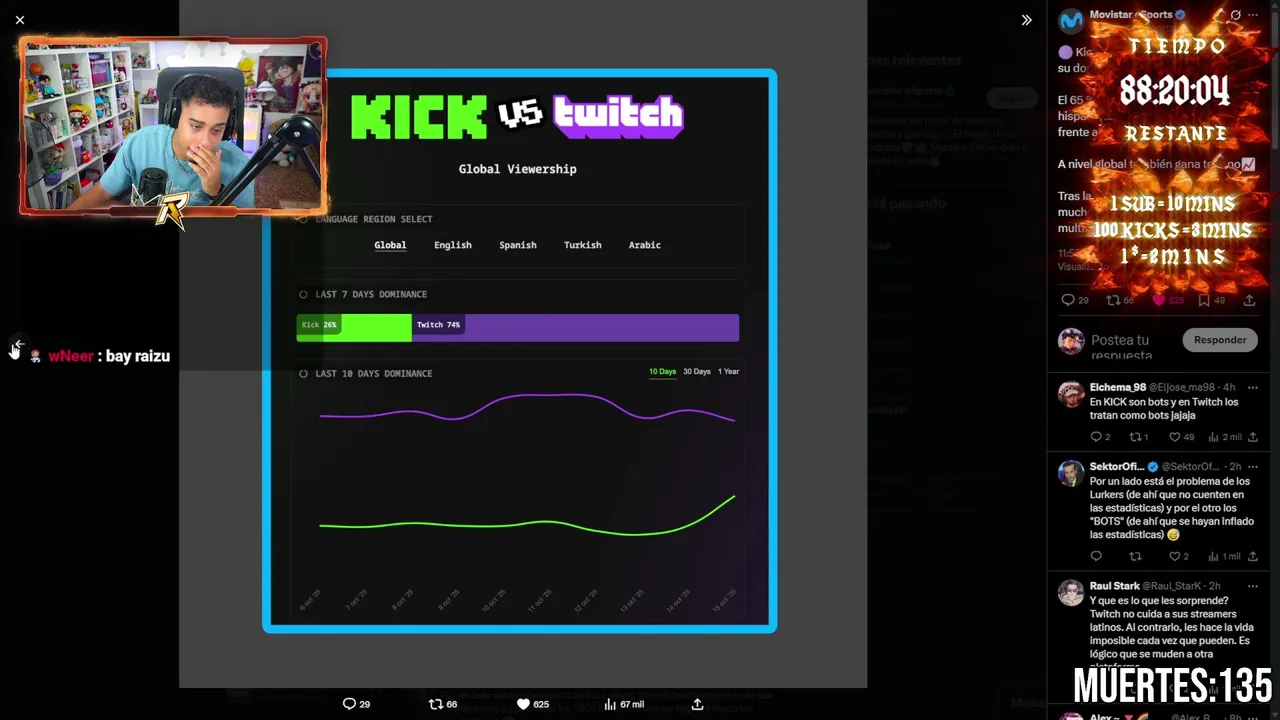
Task: Go to the previous image arrow
Action: point(18,345)
